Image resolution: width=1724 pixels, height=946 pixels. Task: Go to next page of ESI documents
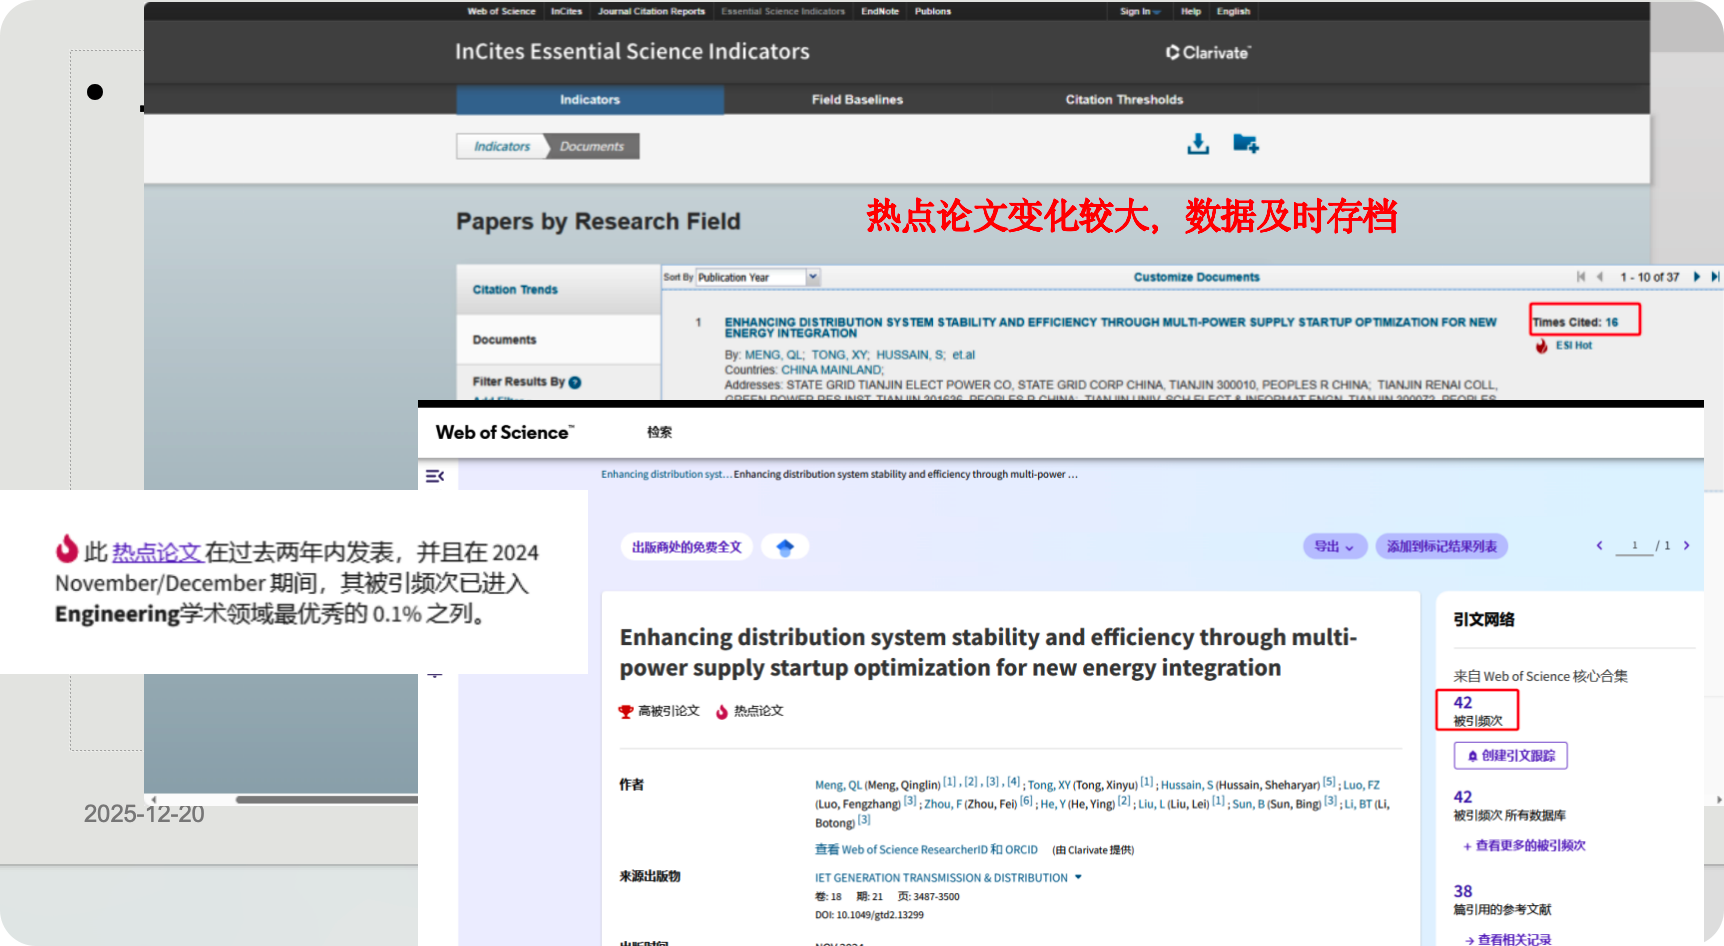[x=1696, y=277]
